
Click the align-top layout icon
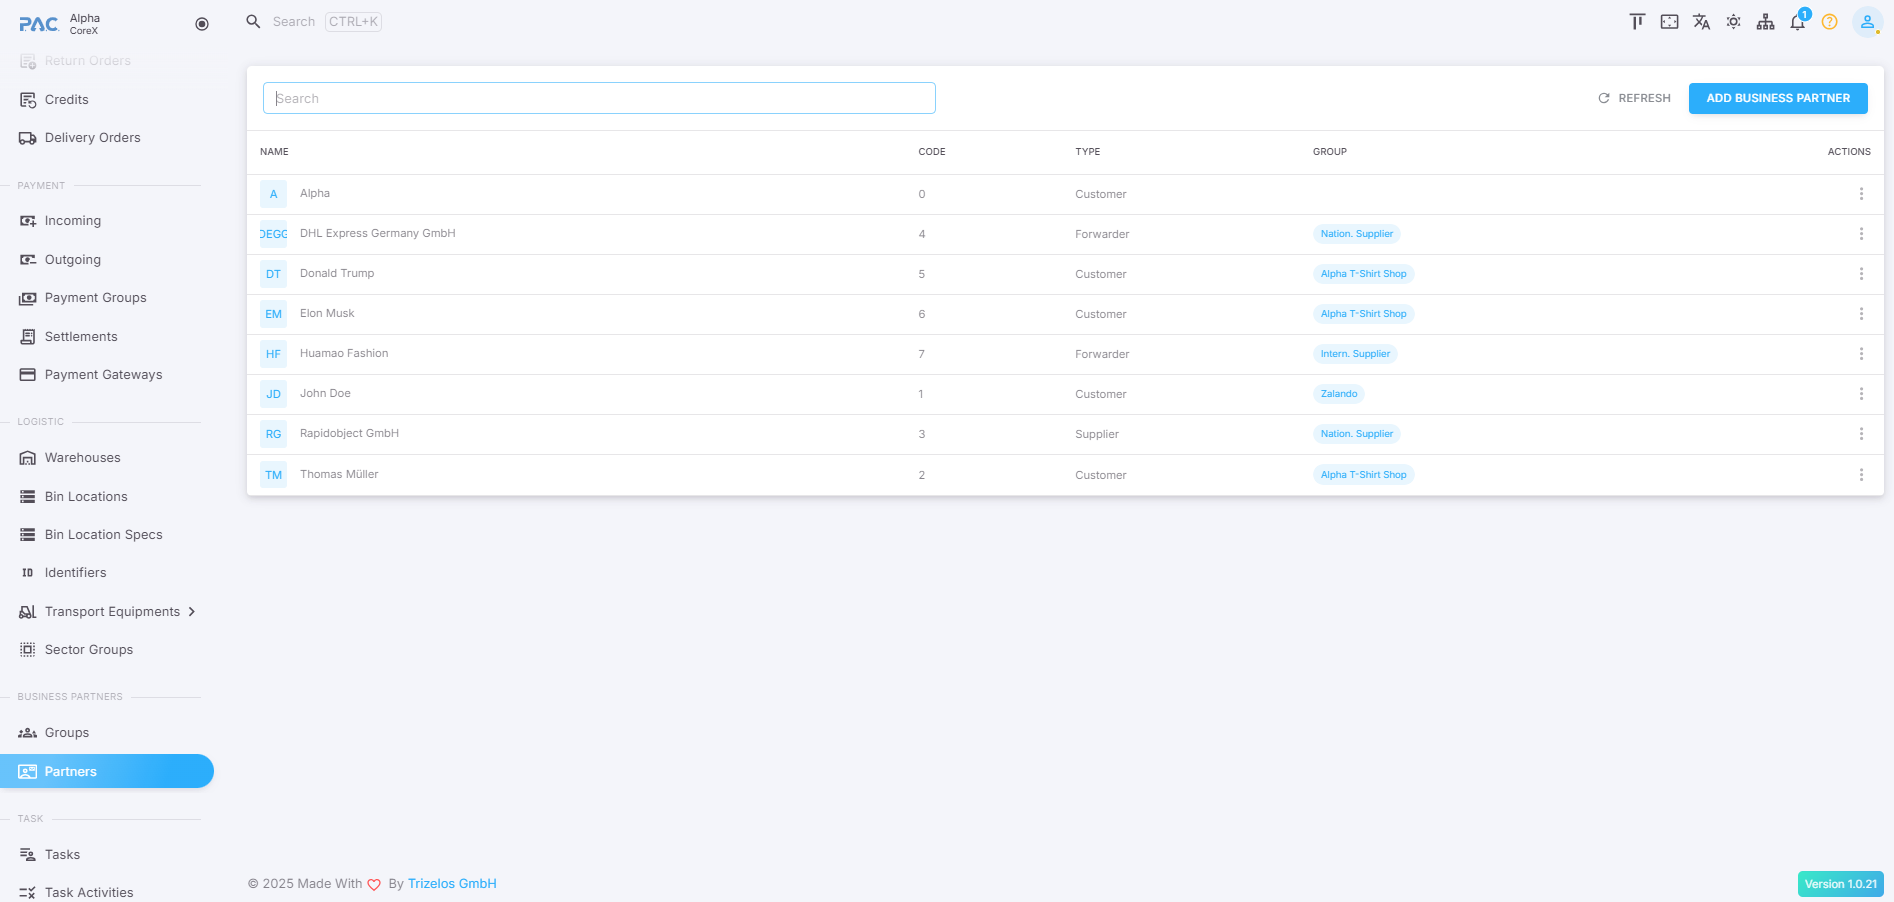point(1637,22)
